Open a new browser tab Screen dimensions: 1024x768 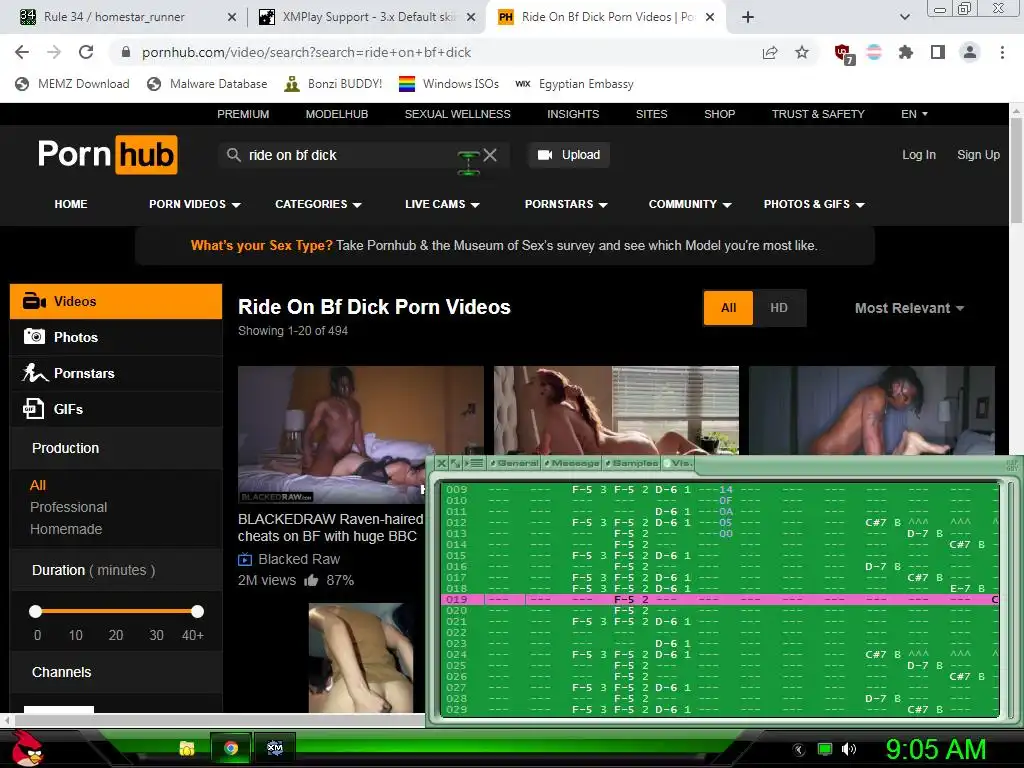click(748, 17)
